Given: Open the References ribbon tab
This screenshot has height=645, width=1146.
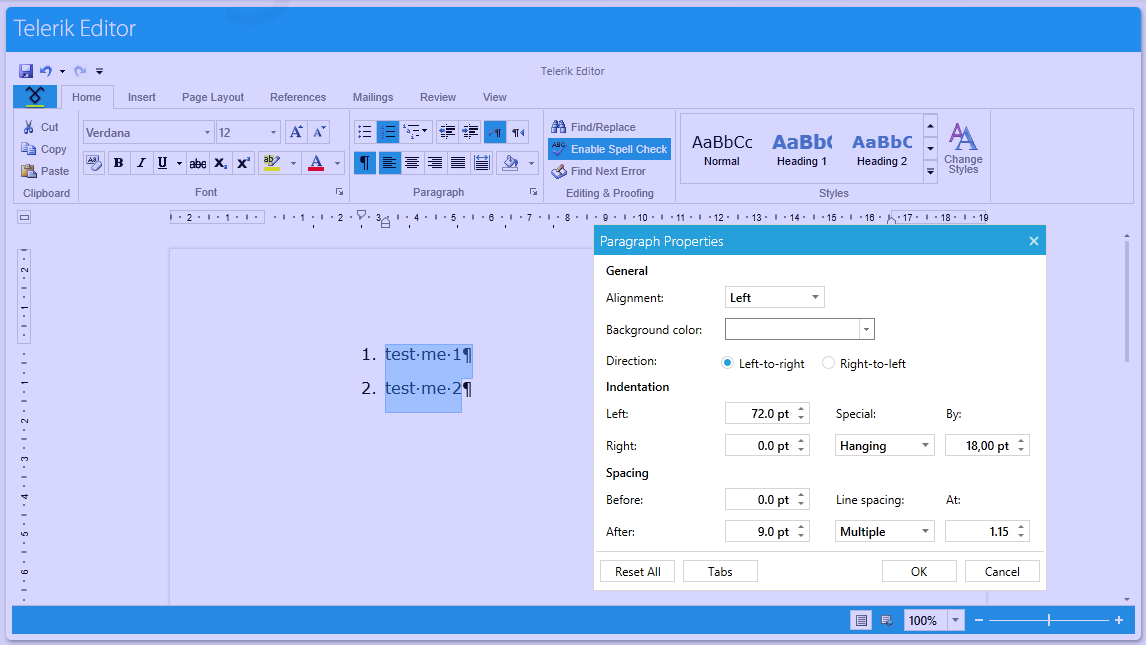Looking at the screenshot, I should (298, 97).
